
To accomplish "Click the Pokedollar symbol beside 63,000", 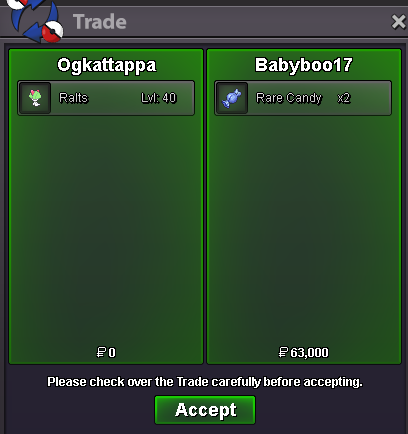I will [283, 352].
